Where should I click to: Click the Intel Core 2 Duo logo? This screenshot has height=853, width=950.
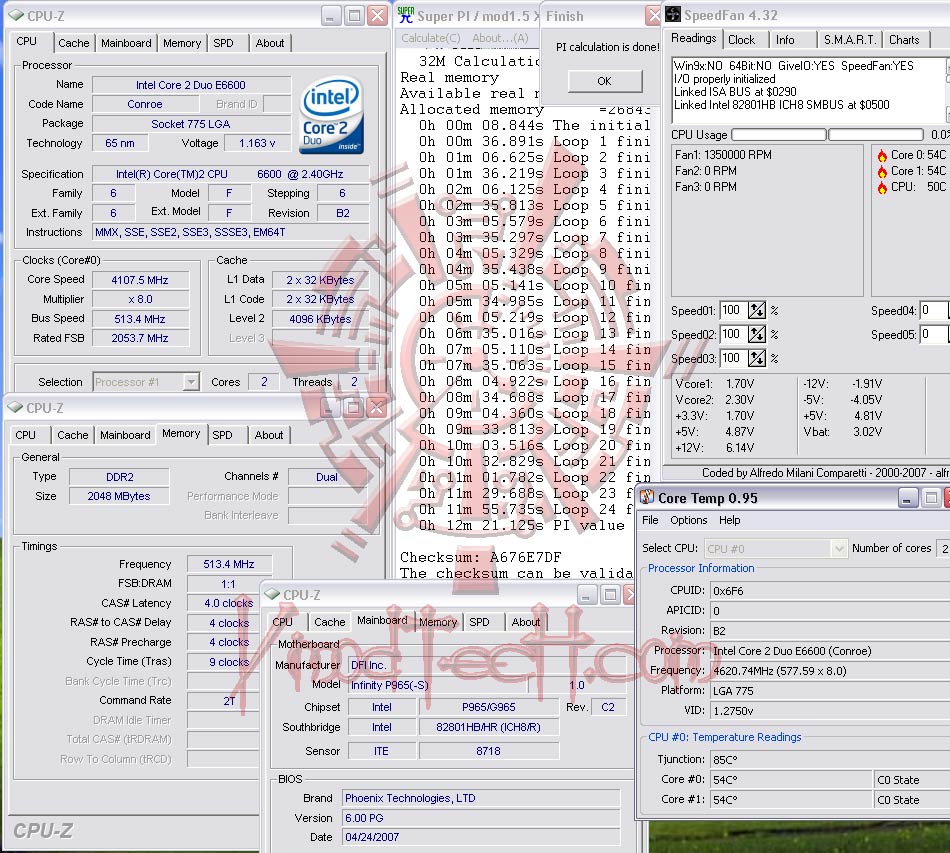click(331, 115)
